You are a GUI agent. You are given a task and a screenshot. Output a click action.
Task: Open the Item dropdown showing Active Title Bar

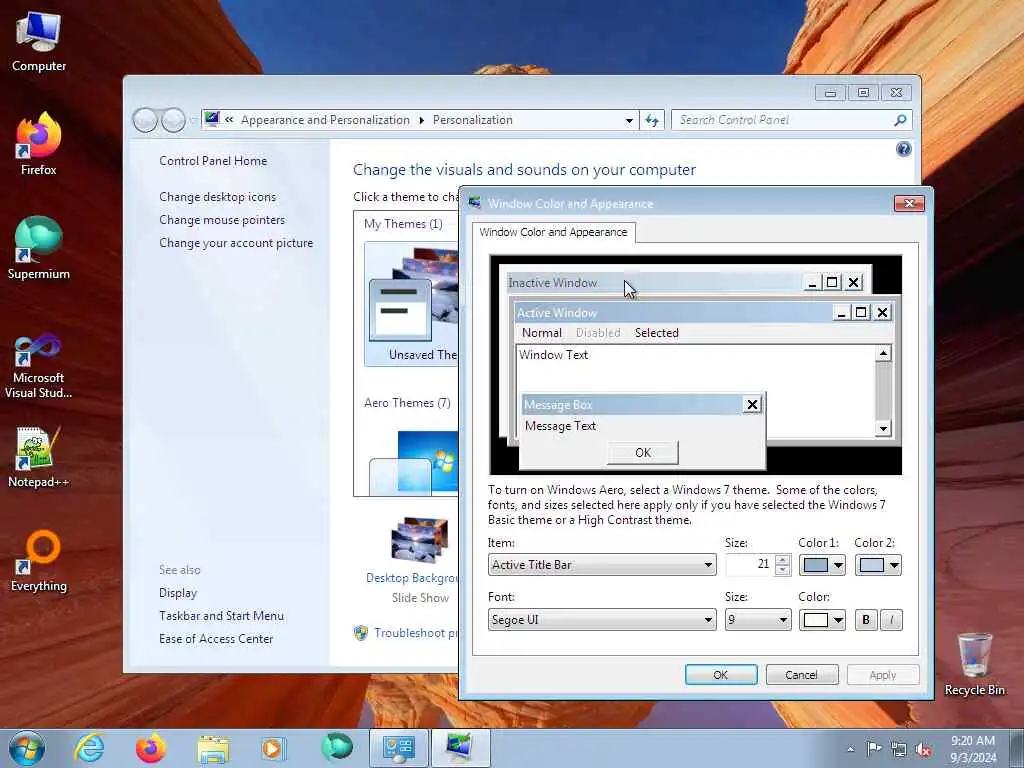coord(601,565)
